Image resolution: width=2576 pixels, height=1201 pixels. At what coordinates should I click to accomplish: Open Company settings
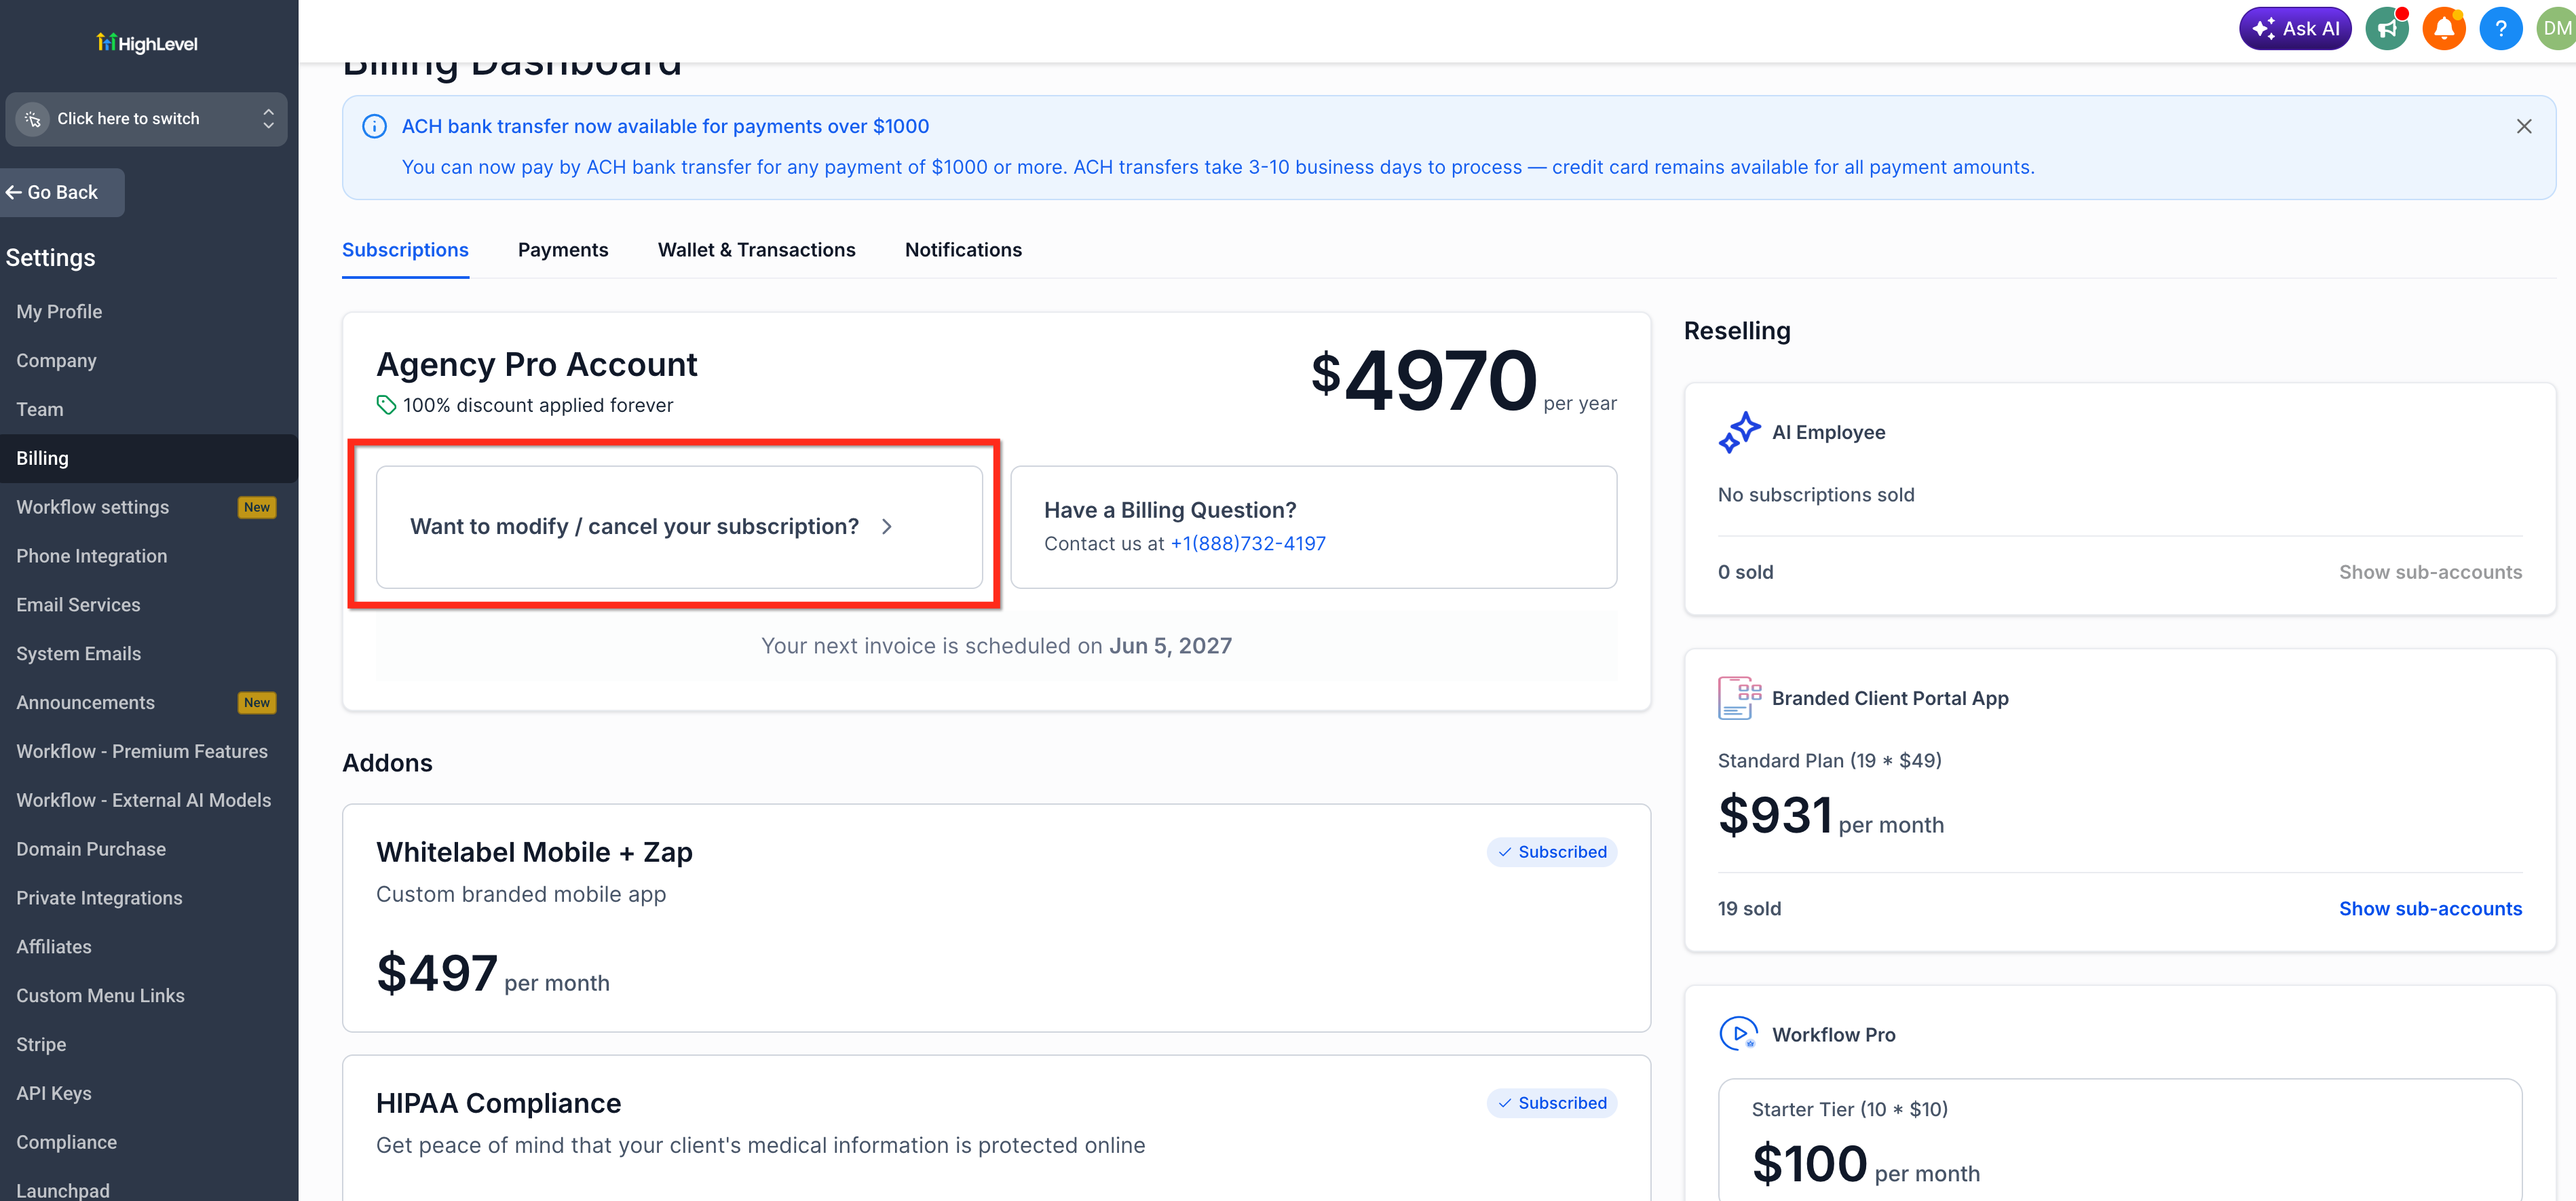pos(56,361)
